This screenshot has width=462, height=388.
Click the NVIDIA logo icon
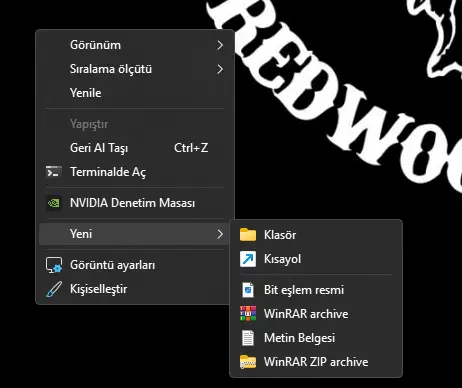54,203
